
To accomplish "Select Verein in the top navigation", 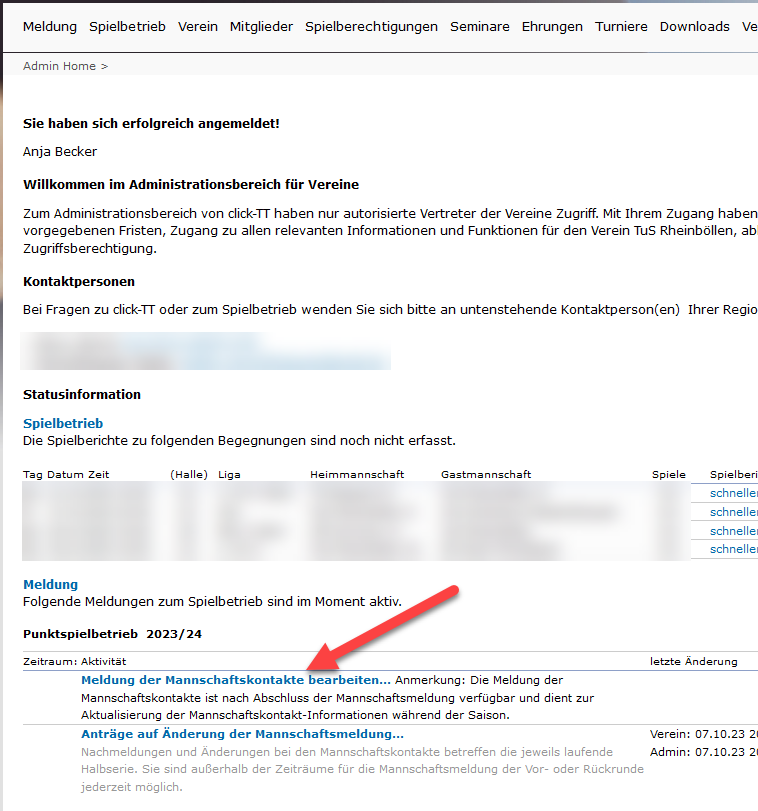I will tap(198, 27).
